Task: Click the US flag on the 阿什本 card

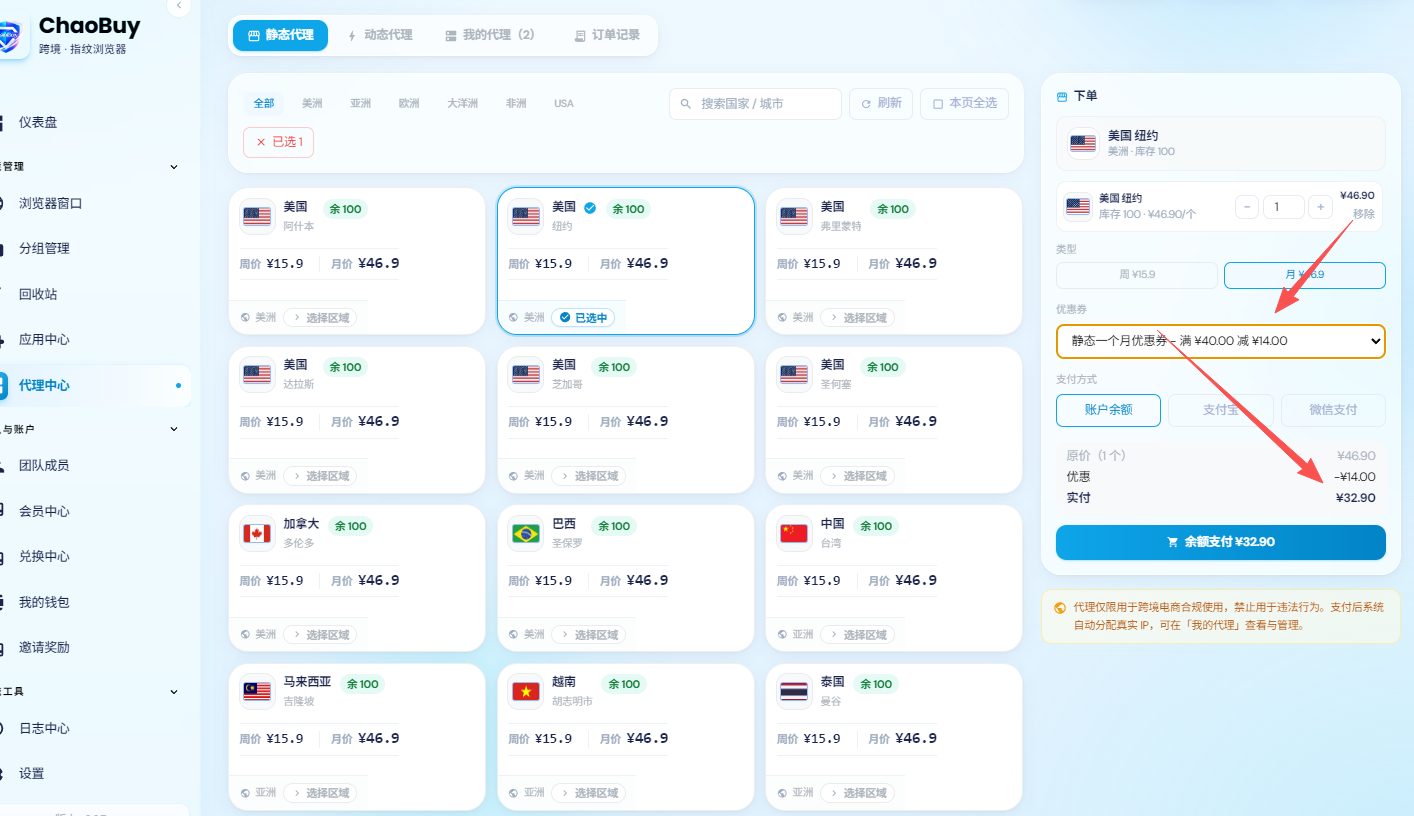Action: 257,216
